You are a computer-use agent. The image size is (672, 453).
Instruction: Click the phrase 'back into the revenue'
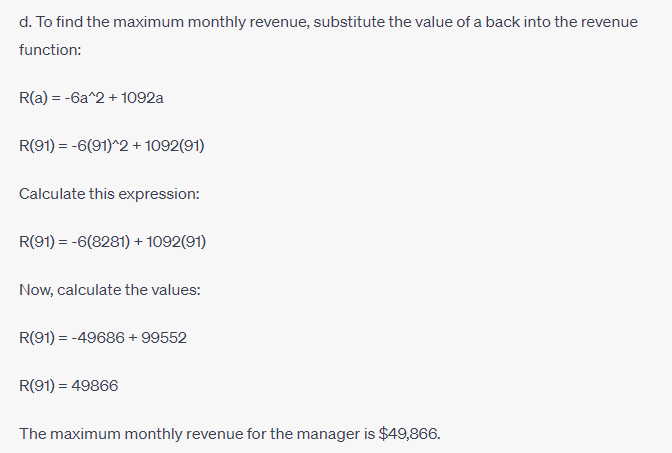coord(561,22)
